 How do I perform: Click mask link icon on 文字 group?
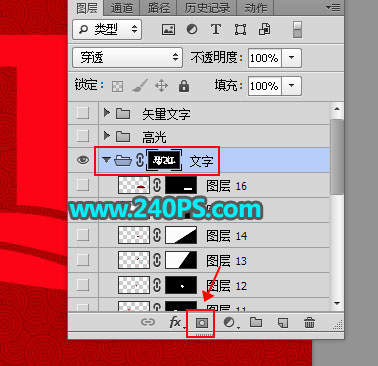click(x=140, y=161)
